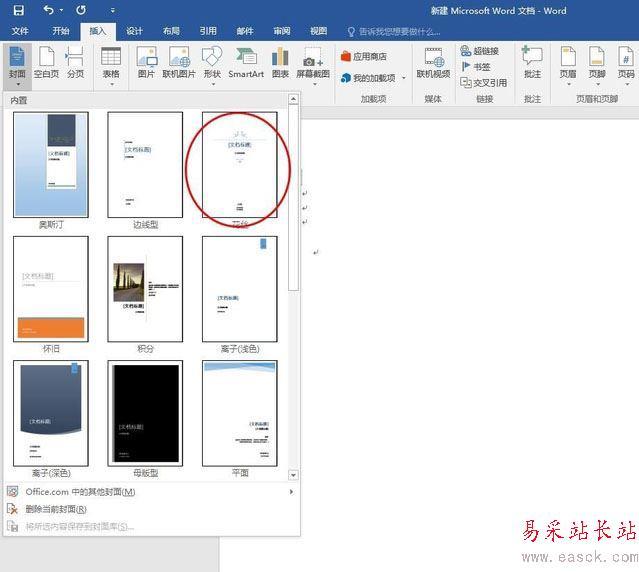This screenshot has height=572, width=639.
Task: Select 删除当前封面 menu entry
Action: [x=151, y=509]
